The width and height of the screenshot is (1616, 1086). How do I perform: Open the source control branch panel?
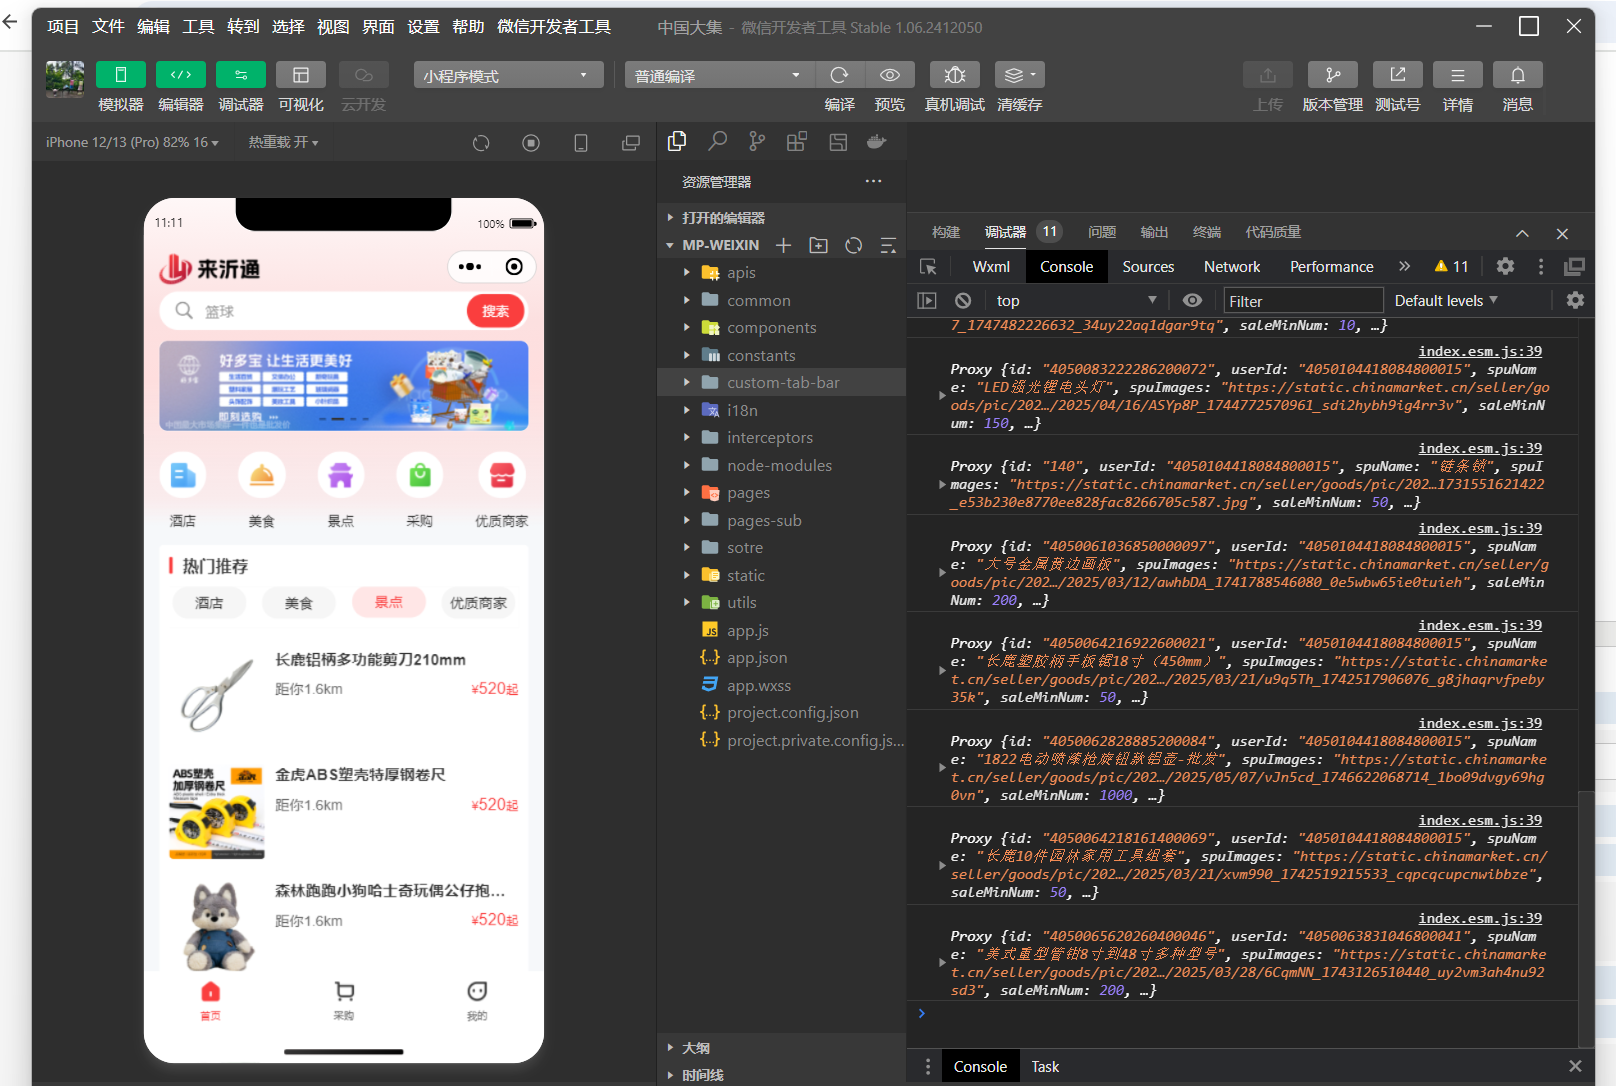pos(757,142)
